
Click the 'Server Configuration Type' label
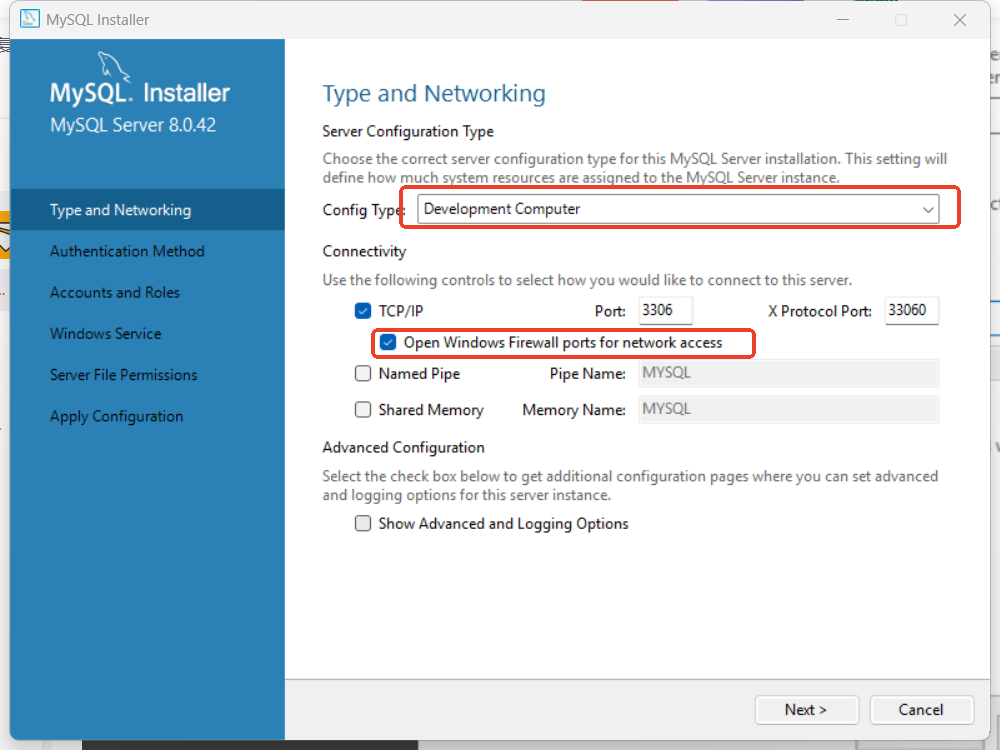(408, 131)
